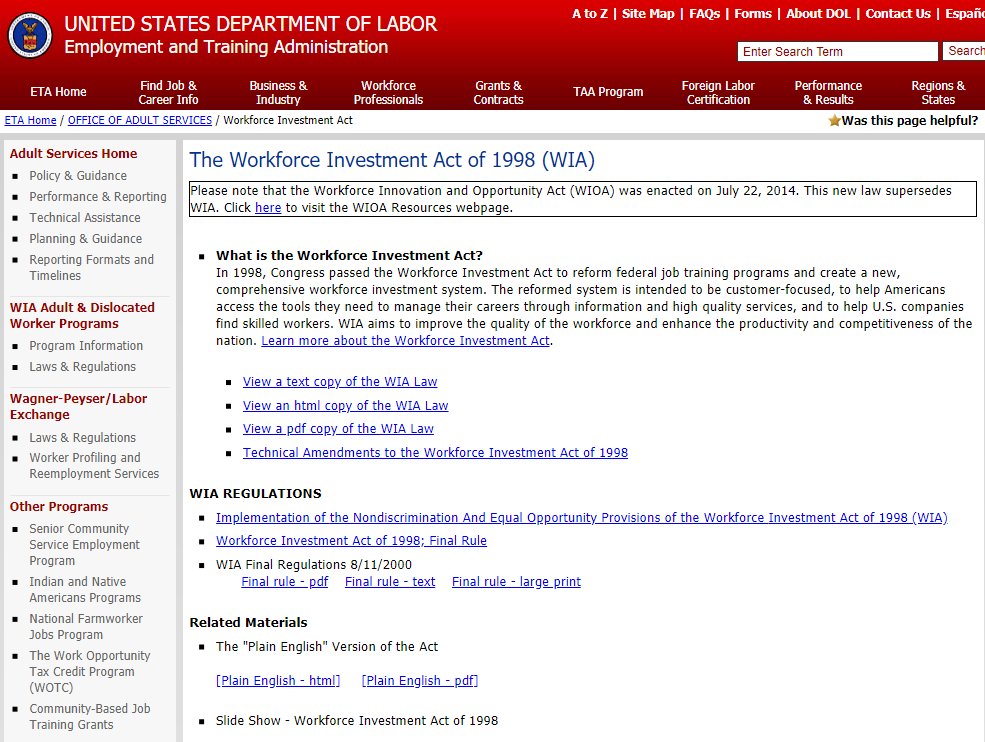Click the star icon beside Was this page helpful
This screenshot has height=742, width=985.
(x=834, y=121)
